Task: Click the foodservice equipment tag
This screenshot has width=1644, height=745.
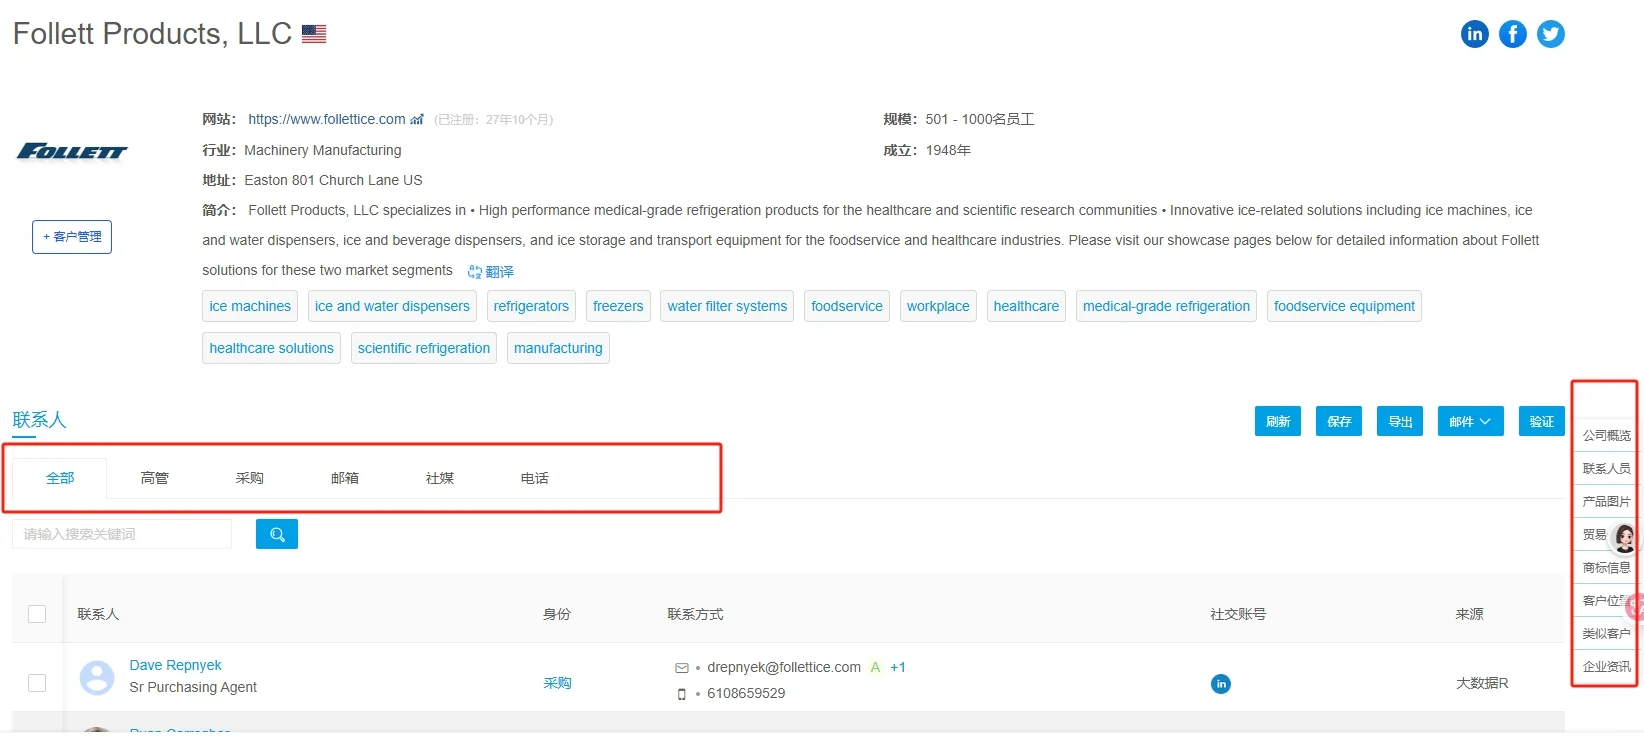Action: (1344, 306)
